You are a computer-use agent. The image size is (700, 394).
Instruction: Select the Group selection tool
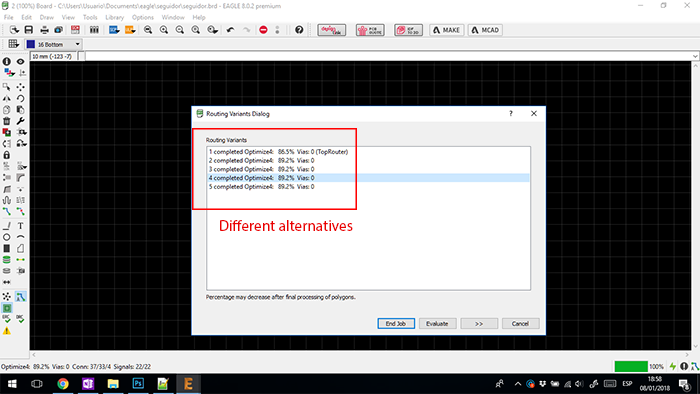tap(7, 87)
